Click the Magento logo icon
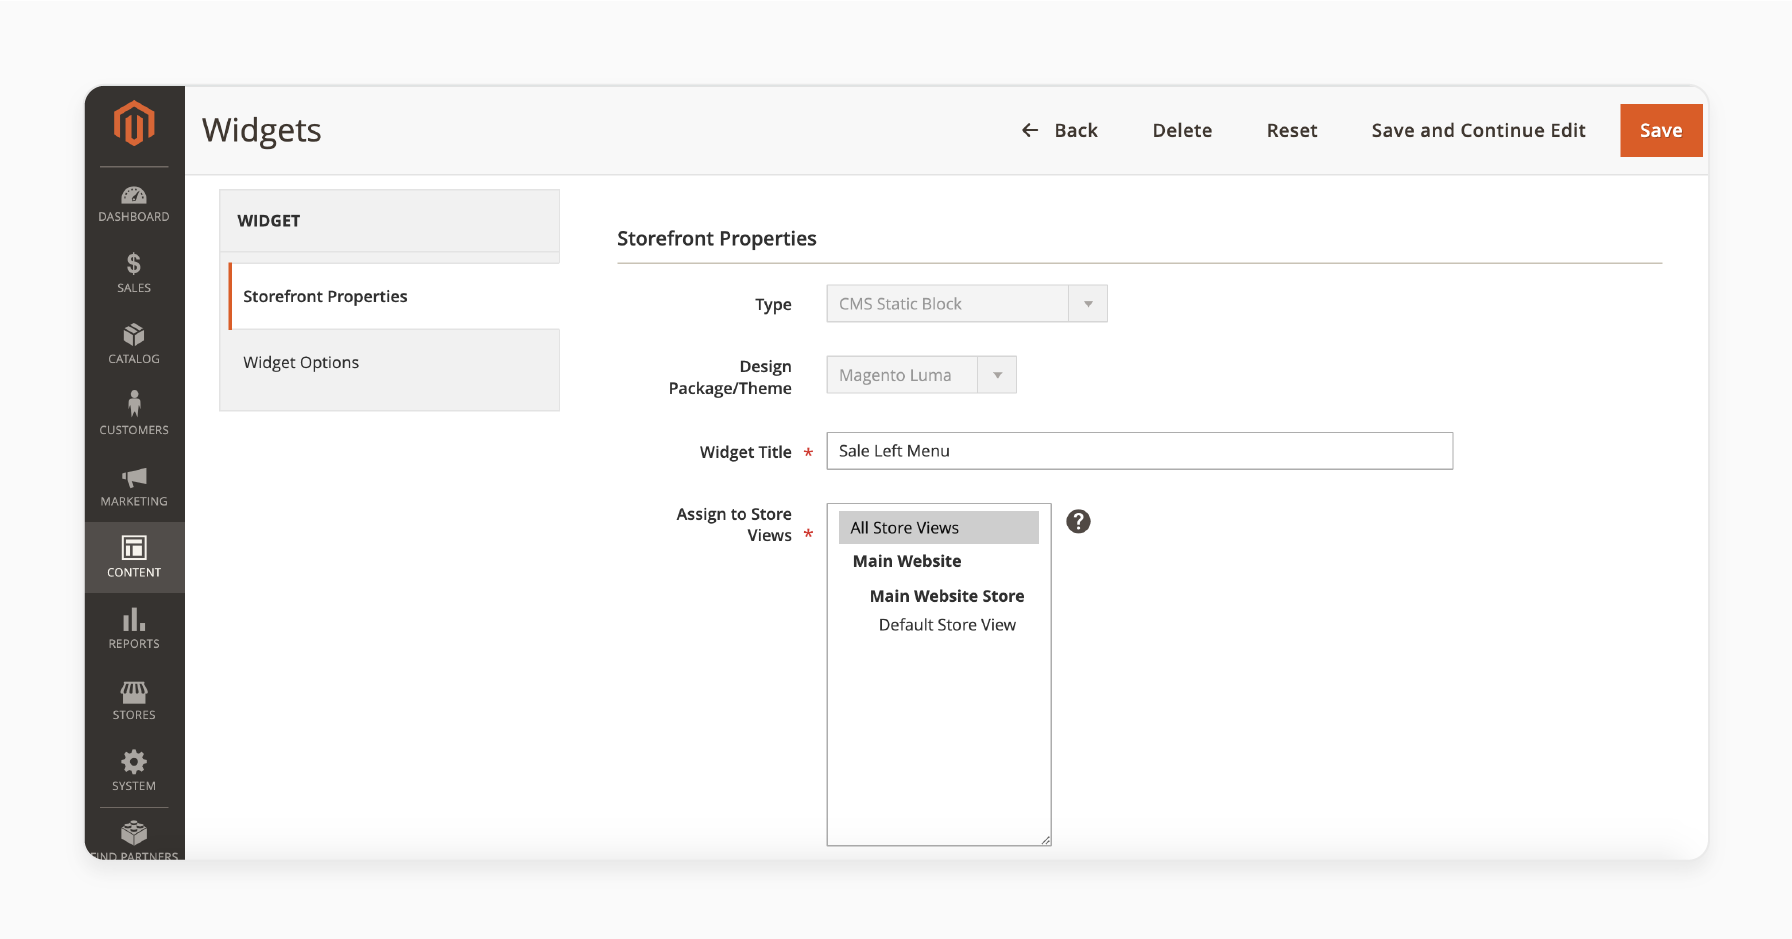 [134, 124]
